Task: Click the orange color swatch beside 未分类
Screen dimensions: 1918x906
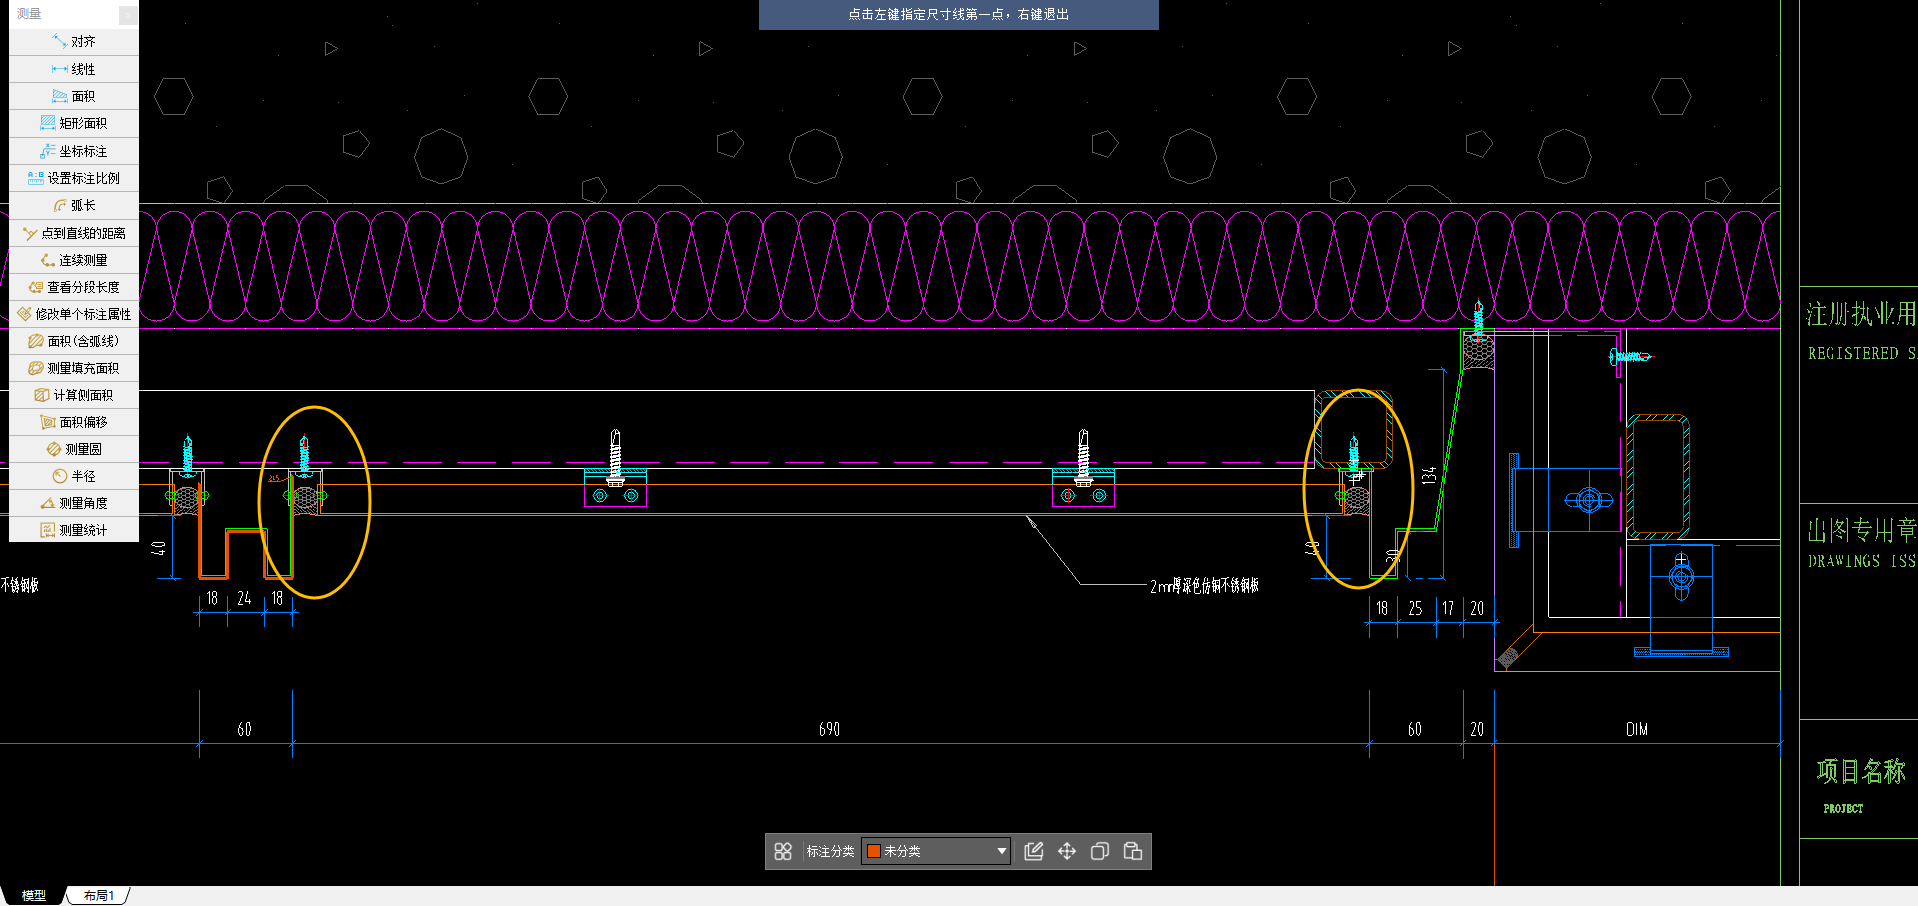Action: (874, 851)
